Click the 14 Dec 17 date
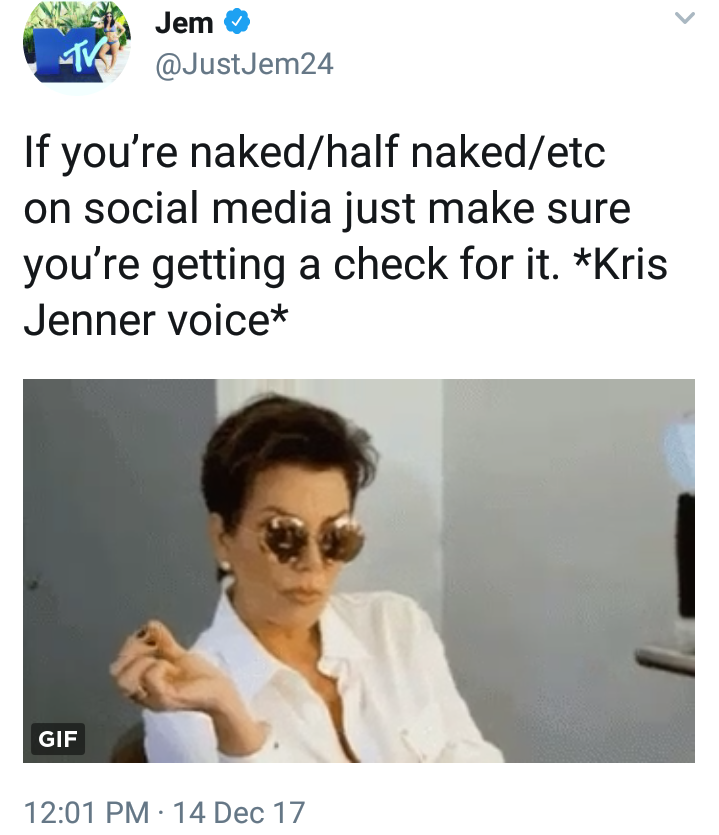The width and height of the screenshot is (719, 835). 239,813
